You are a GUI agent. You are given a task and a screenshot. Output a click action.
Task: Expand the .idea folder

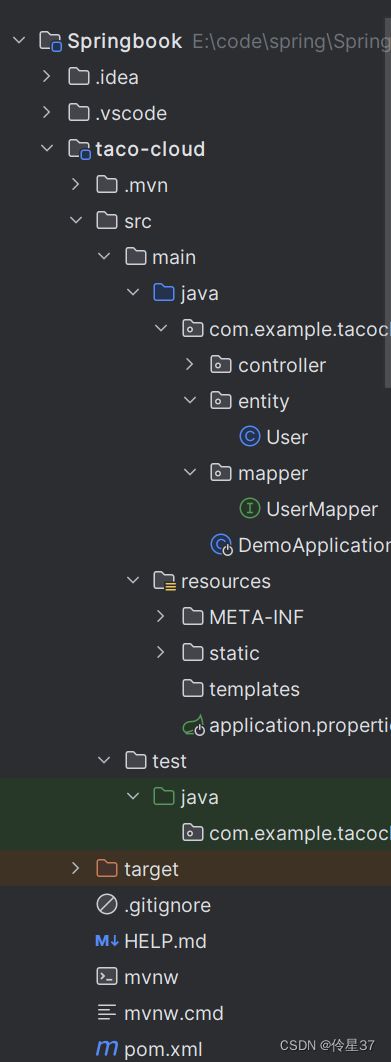click(x=46, y=77)
